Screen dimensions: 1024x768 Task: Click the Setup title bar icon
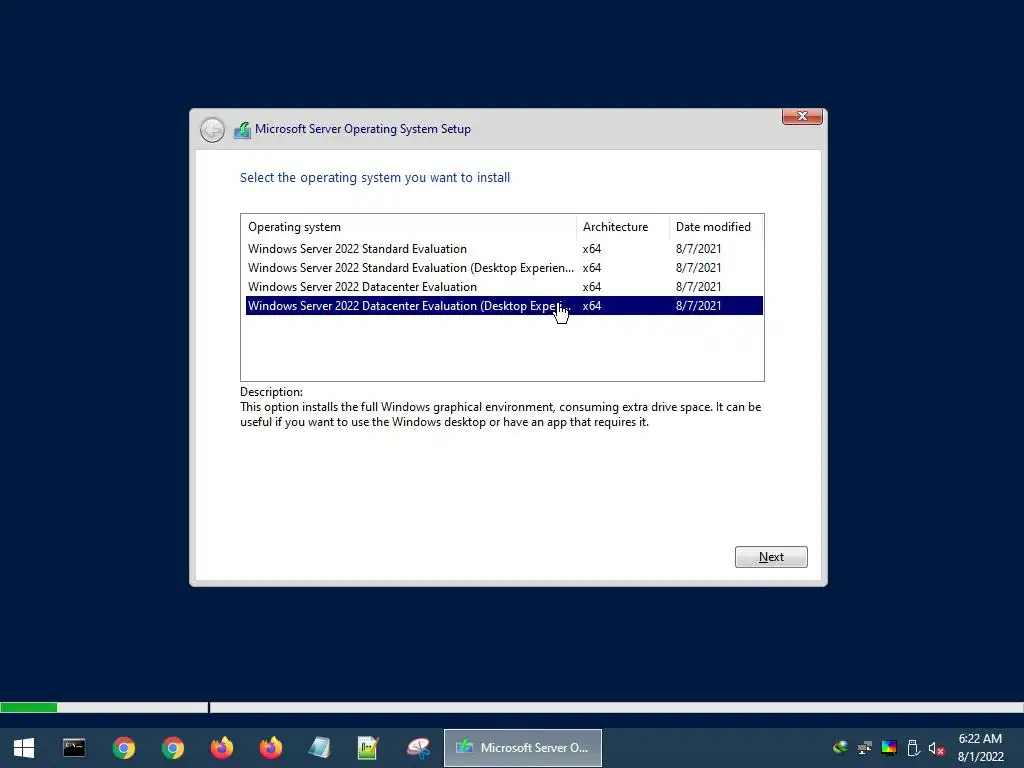(242, 130)
